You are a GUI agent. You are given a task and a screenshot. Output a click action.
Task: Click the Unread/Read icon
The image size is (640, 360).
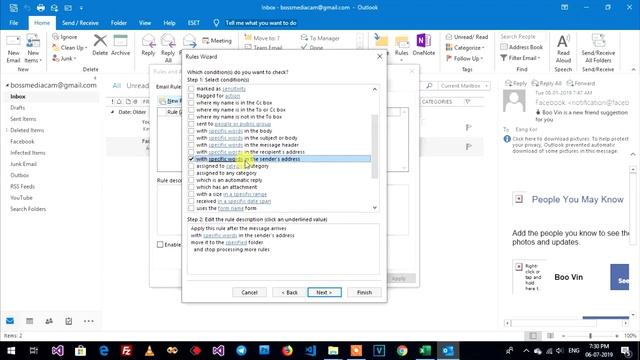(467, 37)
